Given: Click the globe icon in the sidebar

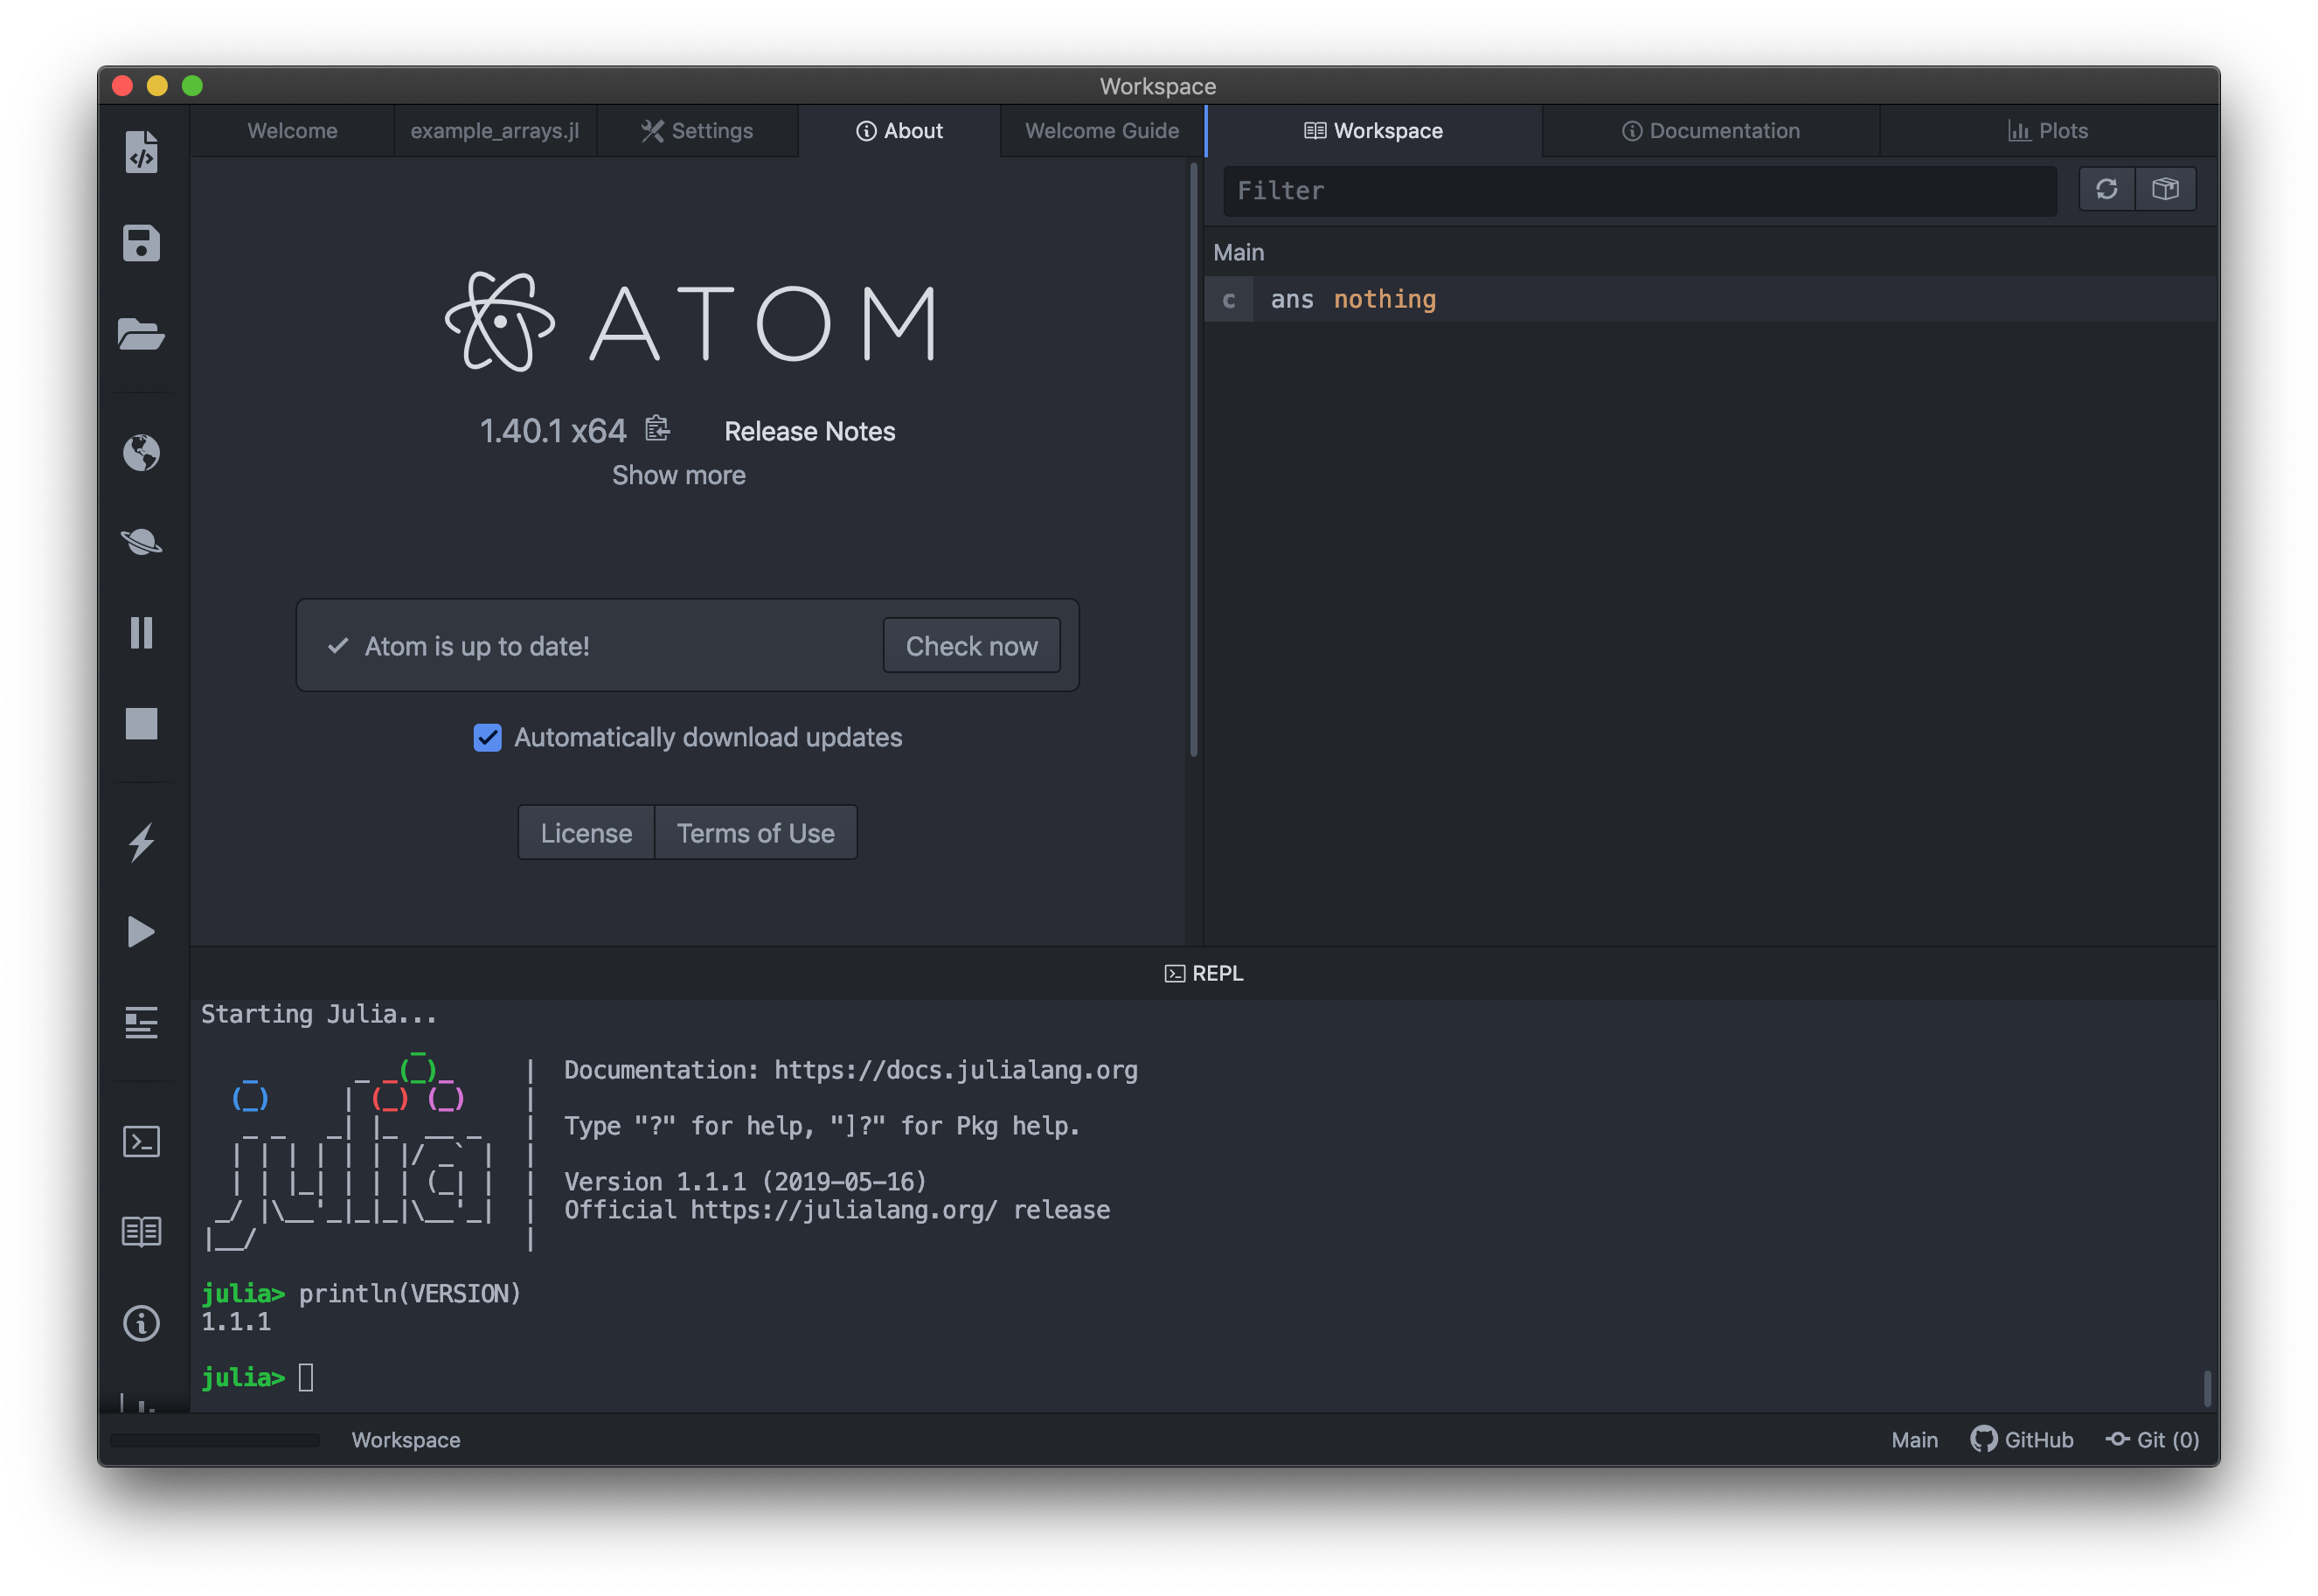Looking at the screenshot, I should [141, 452].
